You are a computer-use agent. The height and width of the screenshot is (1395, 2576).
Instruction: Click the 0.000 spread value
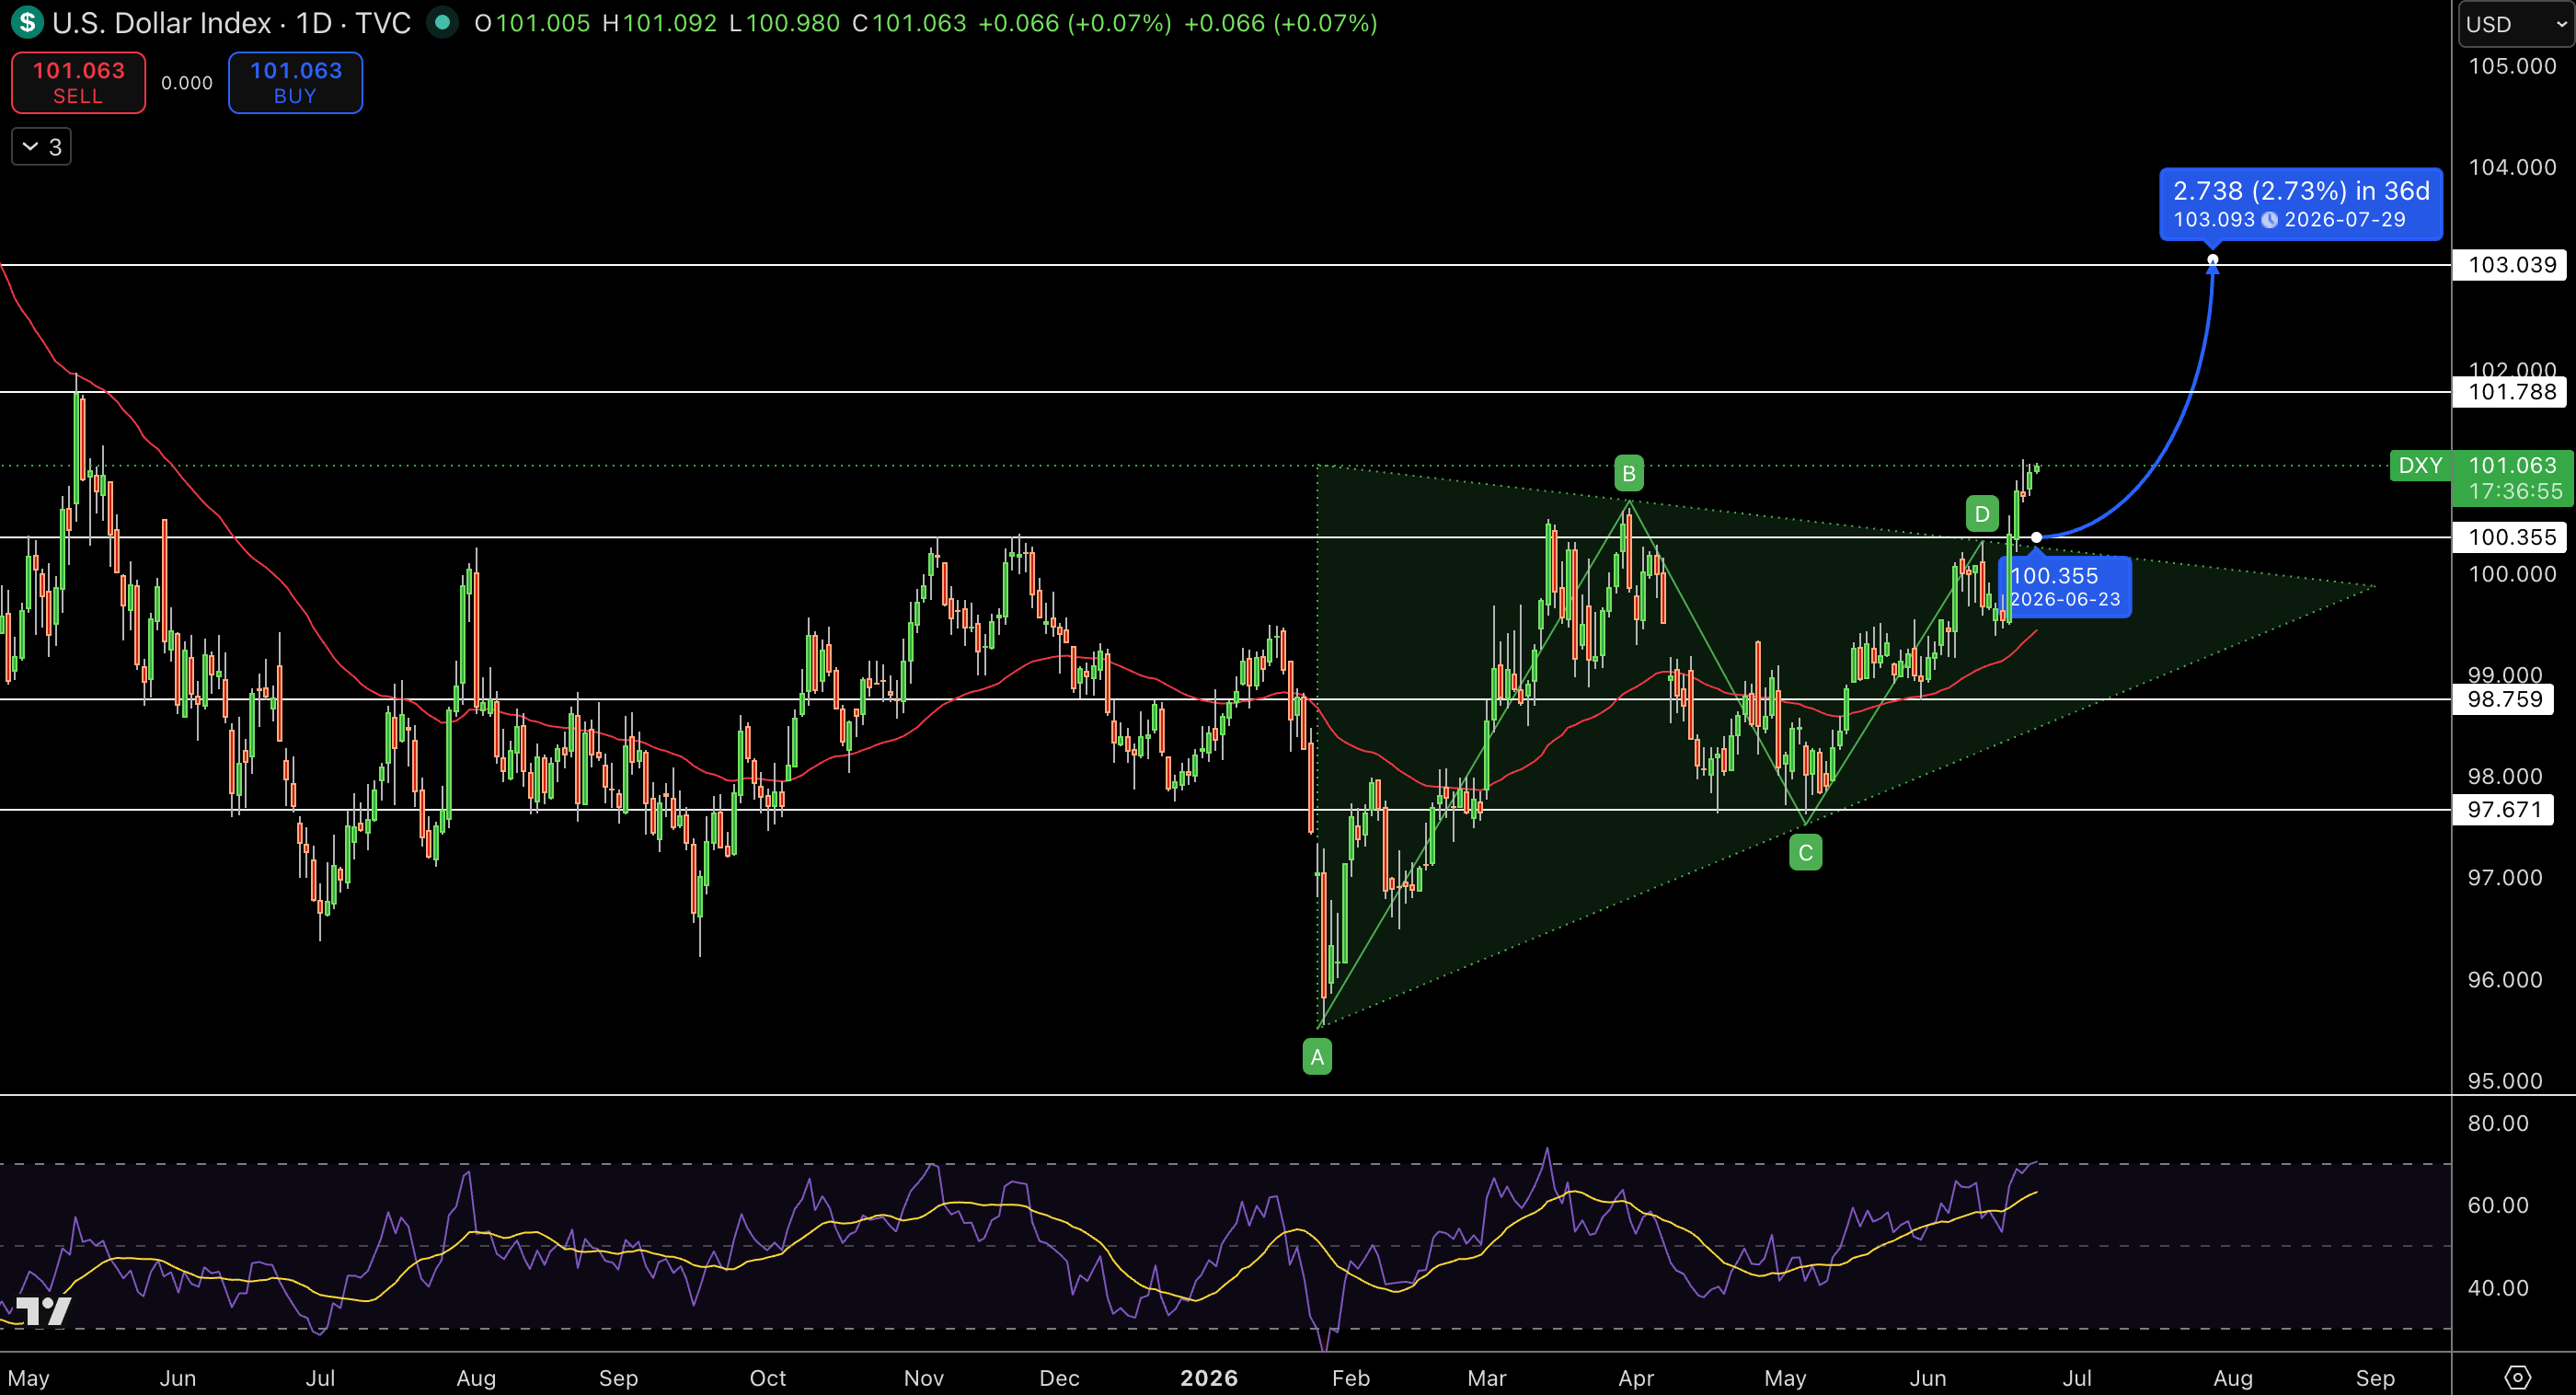point(187,83)
